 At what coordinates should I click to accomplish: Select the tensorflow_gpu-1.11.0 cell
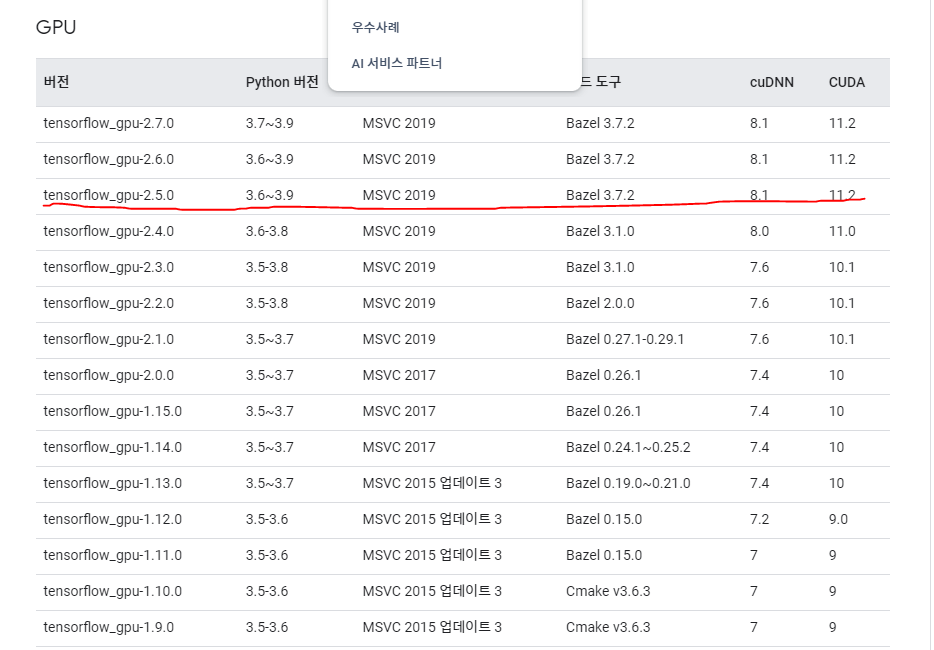(113, 555)
